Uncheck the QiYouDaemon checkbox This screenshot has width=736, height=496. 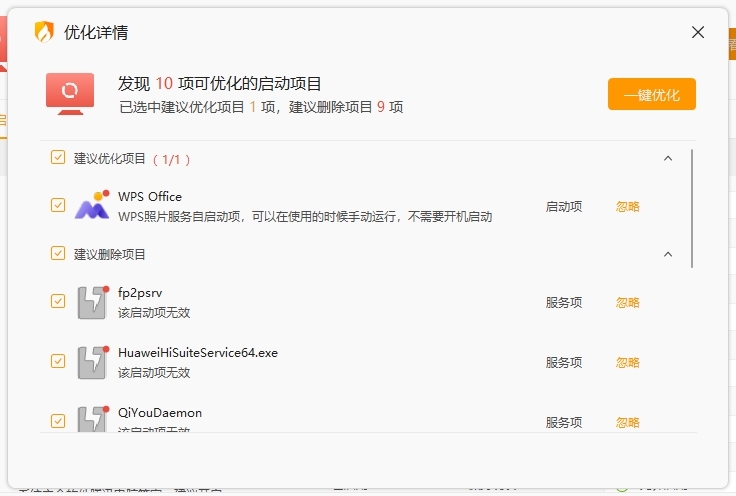coord(58,421)
